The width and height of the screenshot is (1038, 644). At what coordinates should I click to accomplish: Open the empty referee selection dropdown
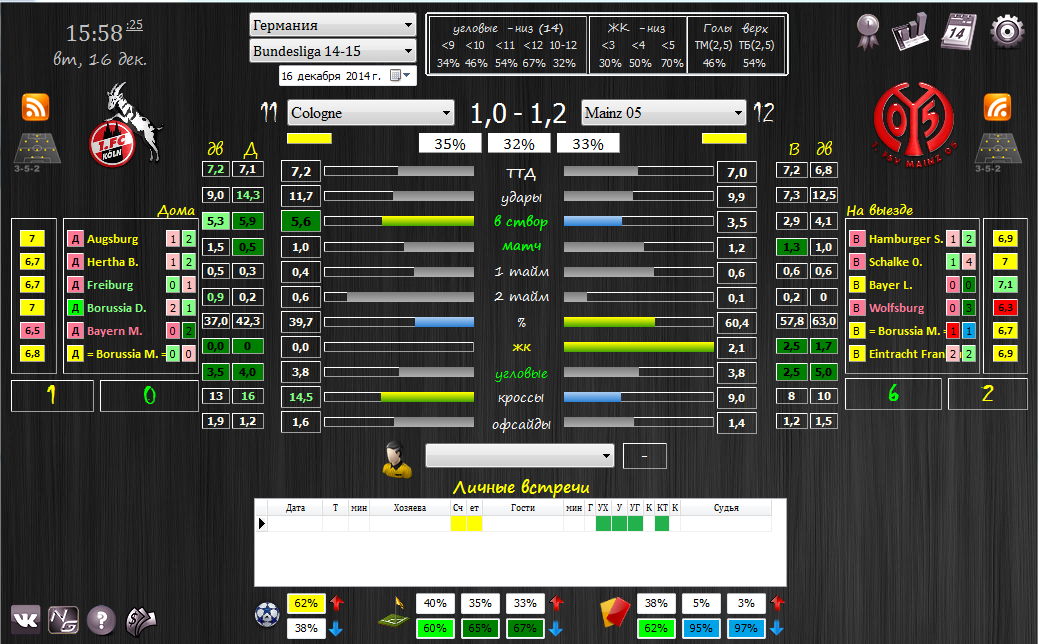tap(520, 455)
